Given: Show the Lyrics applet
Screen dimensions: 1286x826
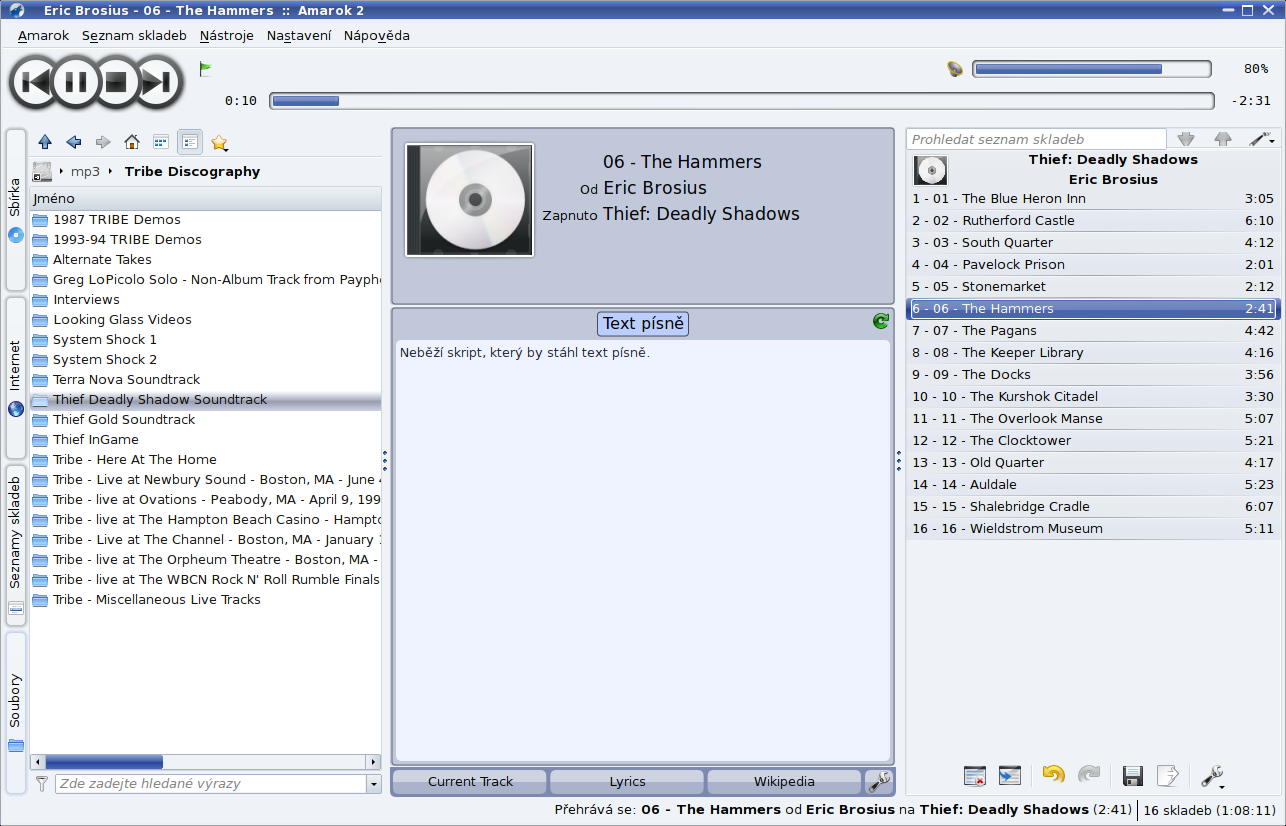Looking at the screenshot, I should pyautogui.click(x=627, y=782).
